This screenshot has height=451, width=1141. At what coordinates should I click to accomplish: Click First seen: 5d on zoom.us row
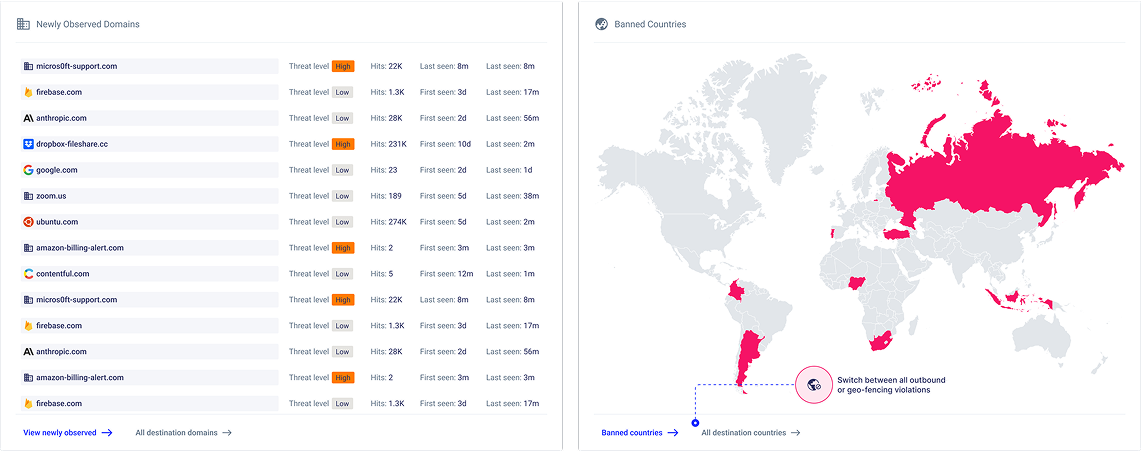point(443,196)
